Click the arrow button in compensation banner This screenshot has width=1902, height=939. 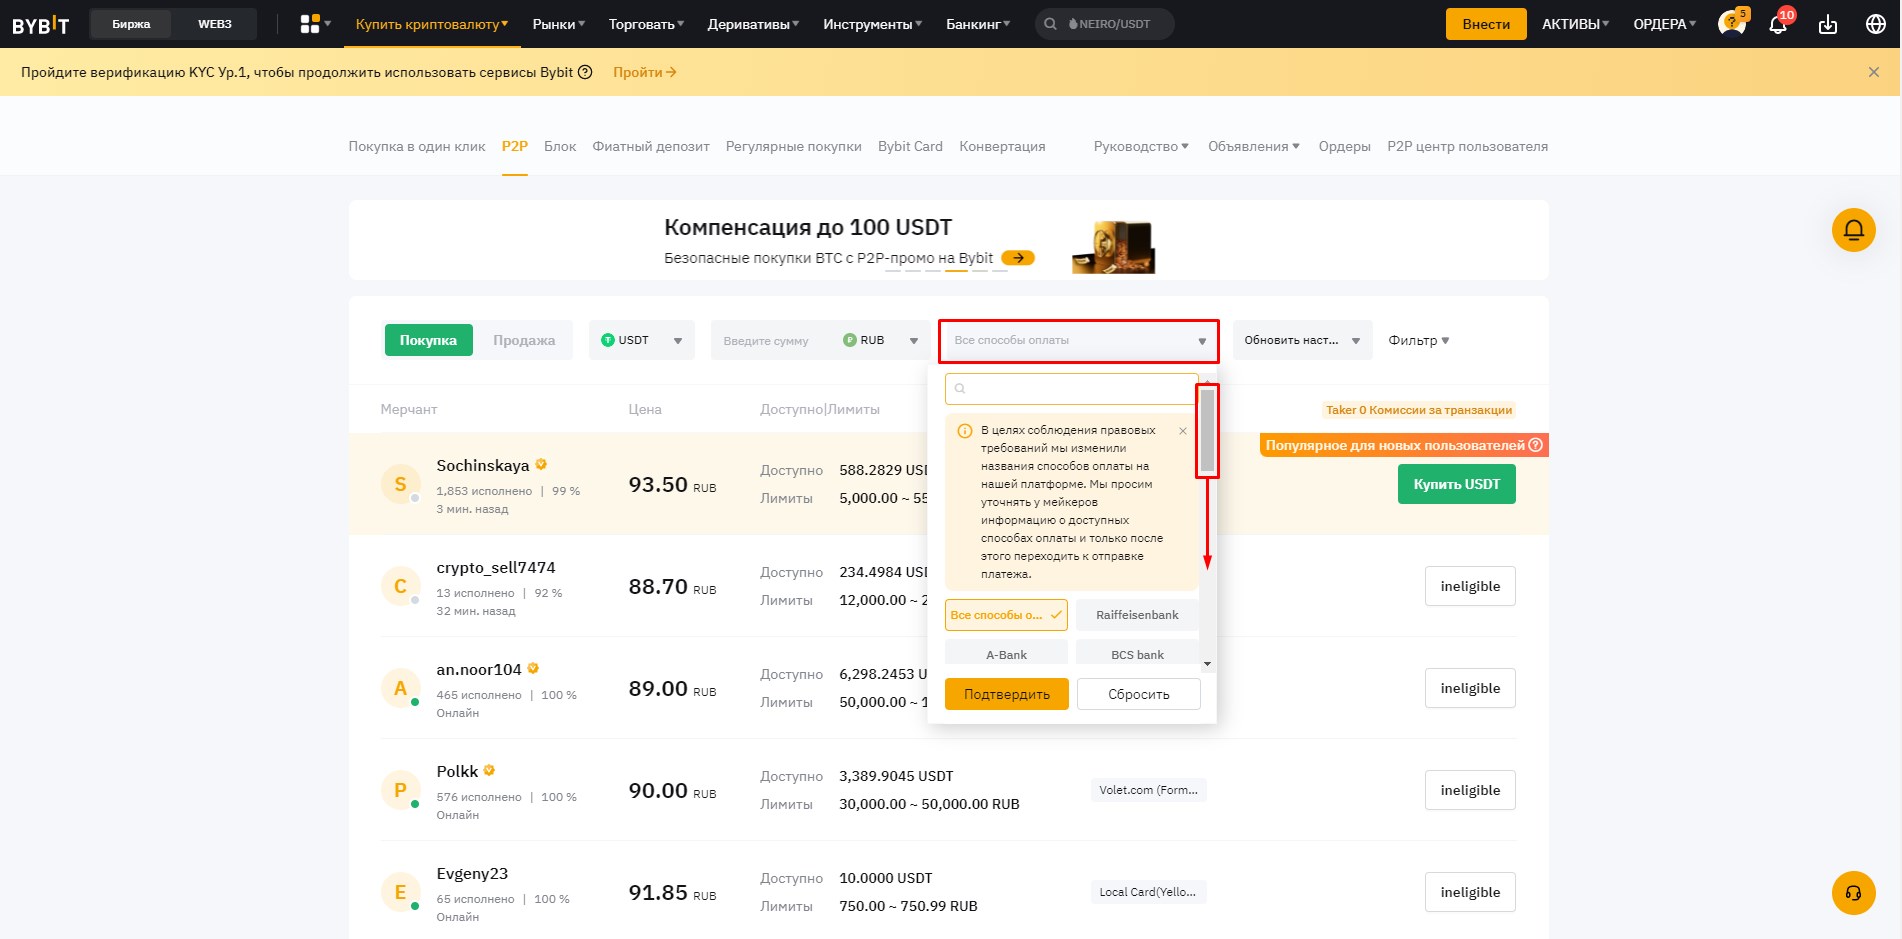[x=1018, y=258]
